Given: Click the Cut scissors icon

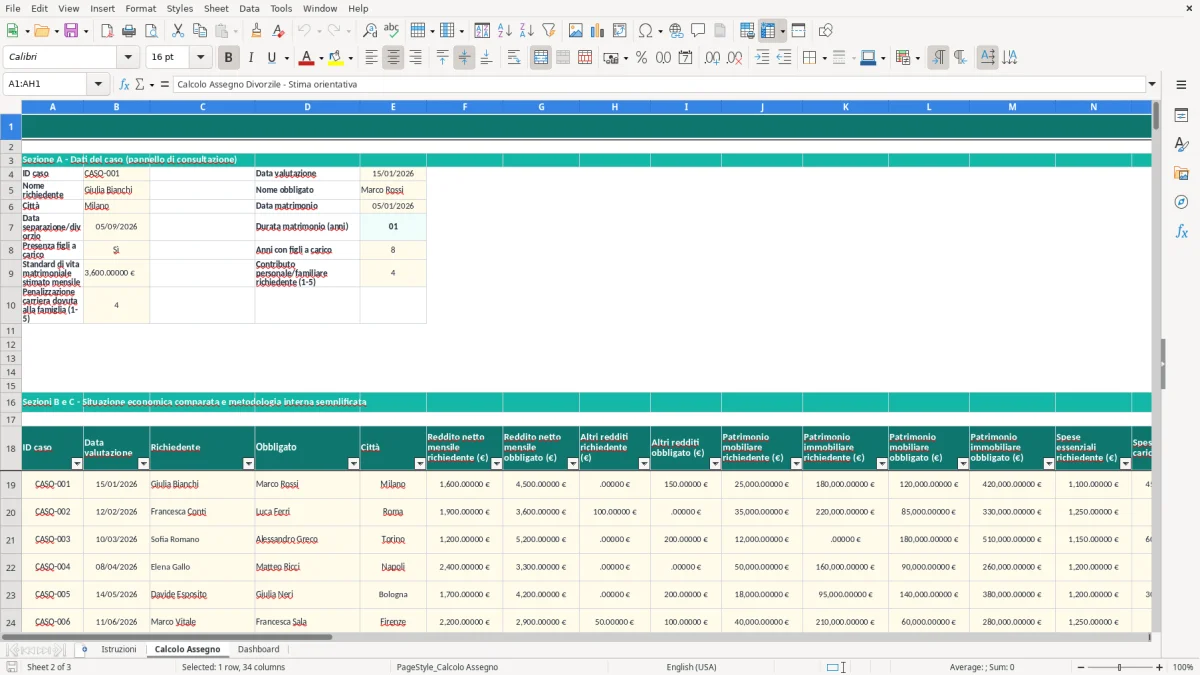Looking at the screenshot, I should click(178, 31).
